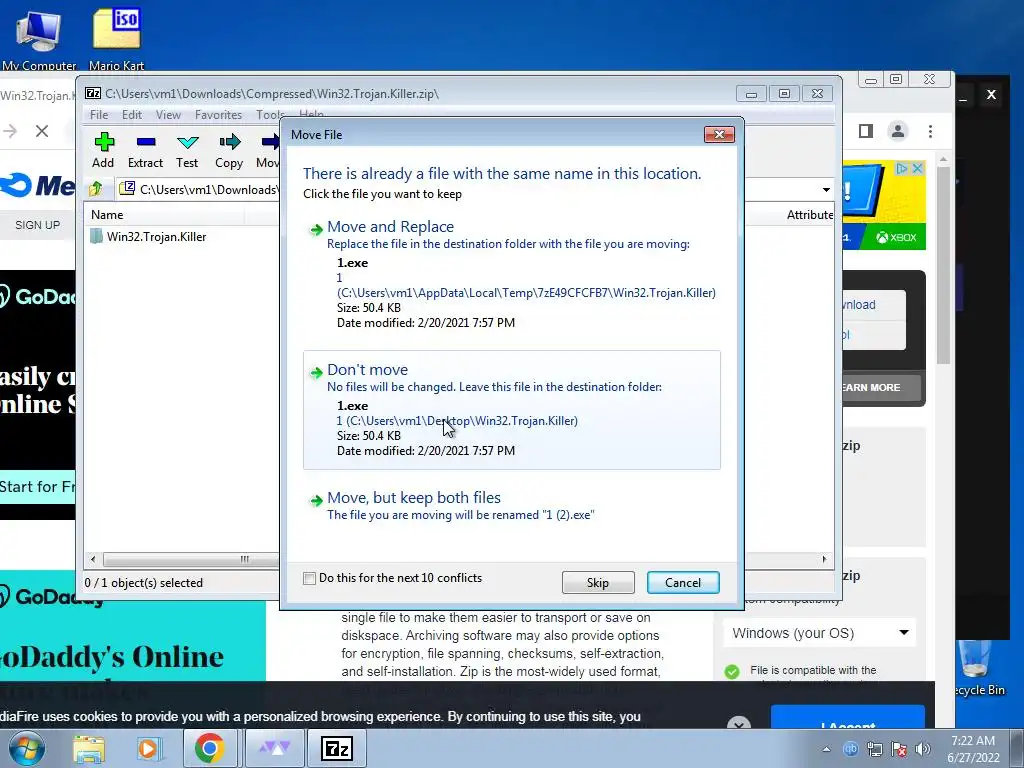Click the purple triangles taskbar app icon
Image resolution: width=1024 pixels, height=768 pixels.
point(275,748)
